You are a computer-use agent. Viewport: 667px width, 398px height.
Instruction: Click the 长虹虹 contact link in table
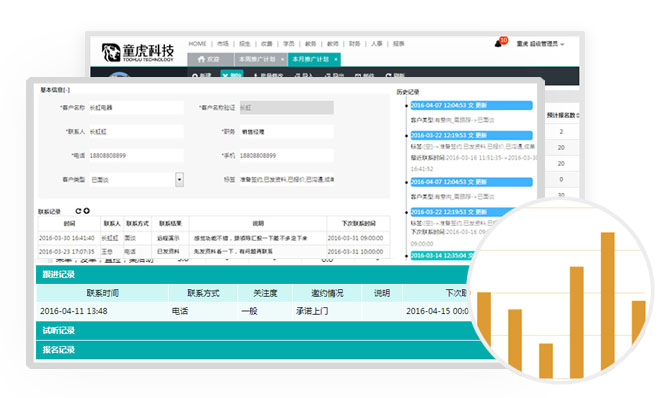click(110, 238)
